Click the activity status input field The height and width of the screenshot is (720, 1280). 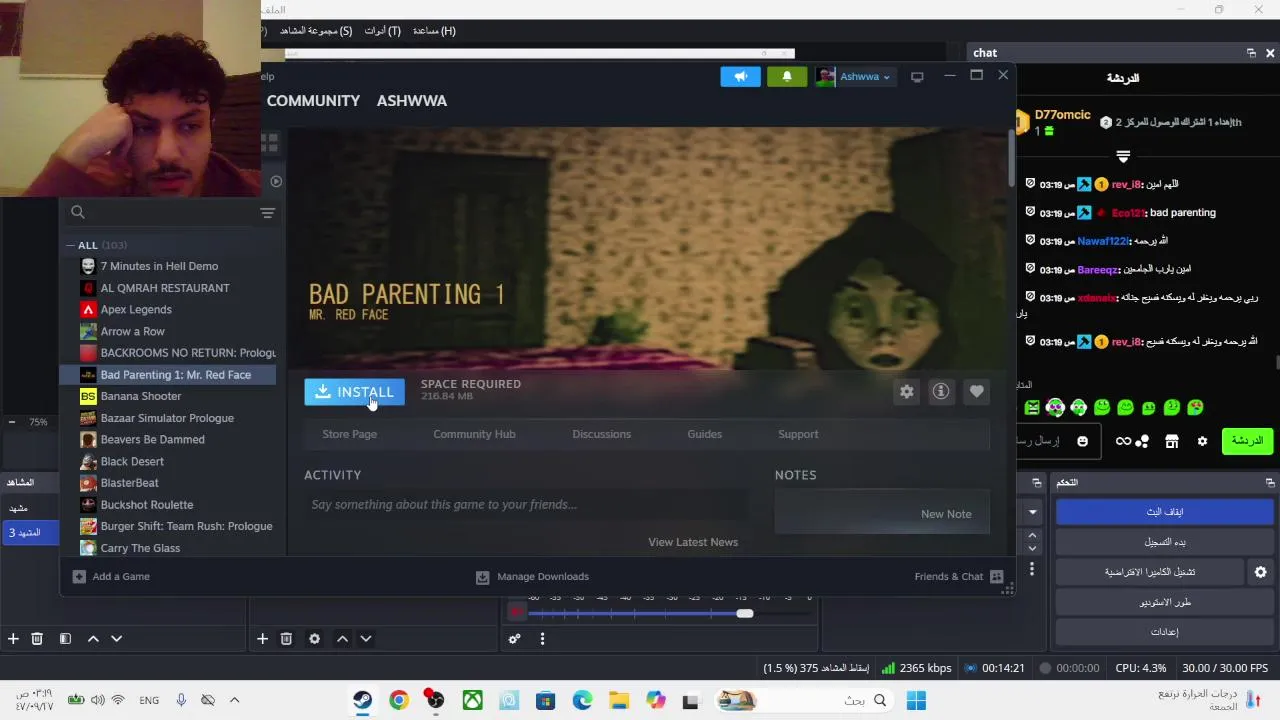tap(526, 505)
